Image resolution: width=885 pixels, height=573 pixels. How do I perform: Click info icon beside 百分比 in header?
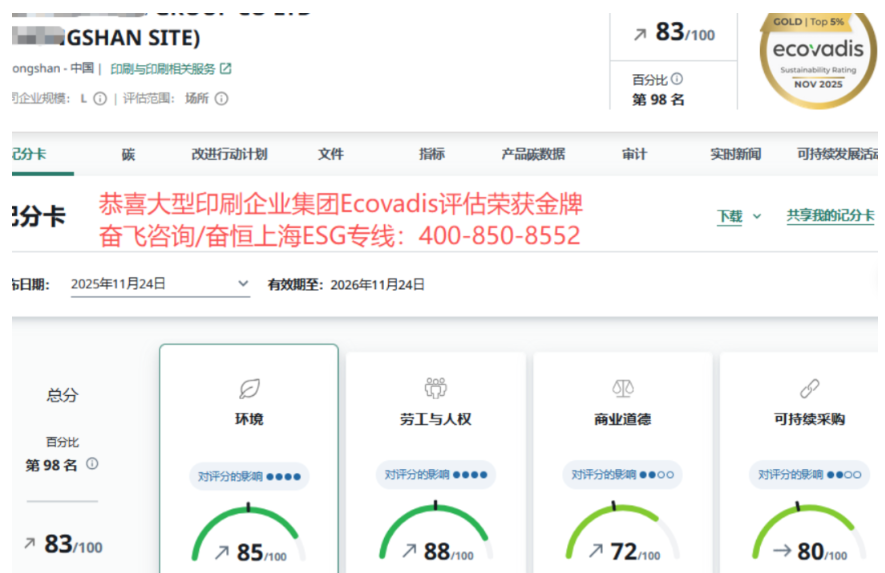pos(677,79)
